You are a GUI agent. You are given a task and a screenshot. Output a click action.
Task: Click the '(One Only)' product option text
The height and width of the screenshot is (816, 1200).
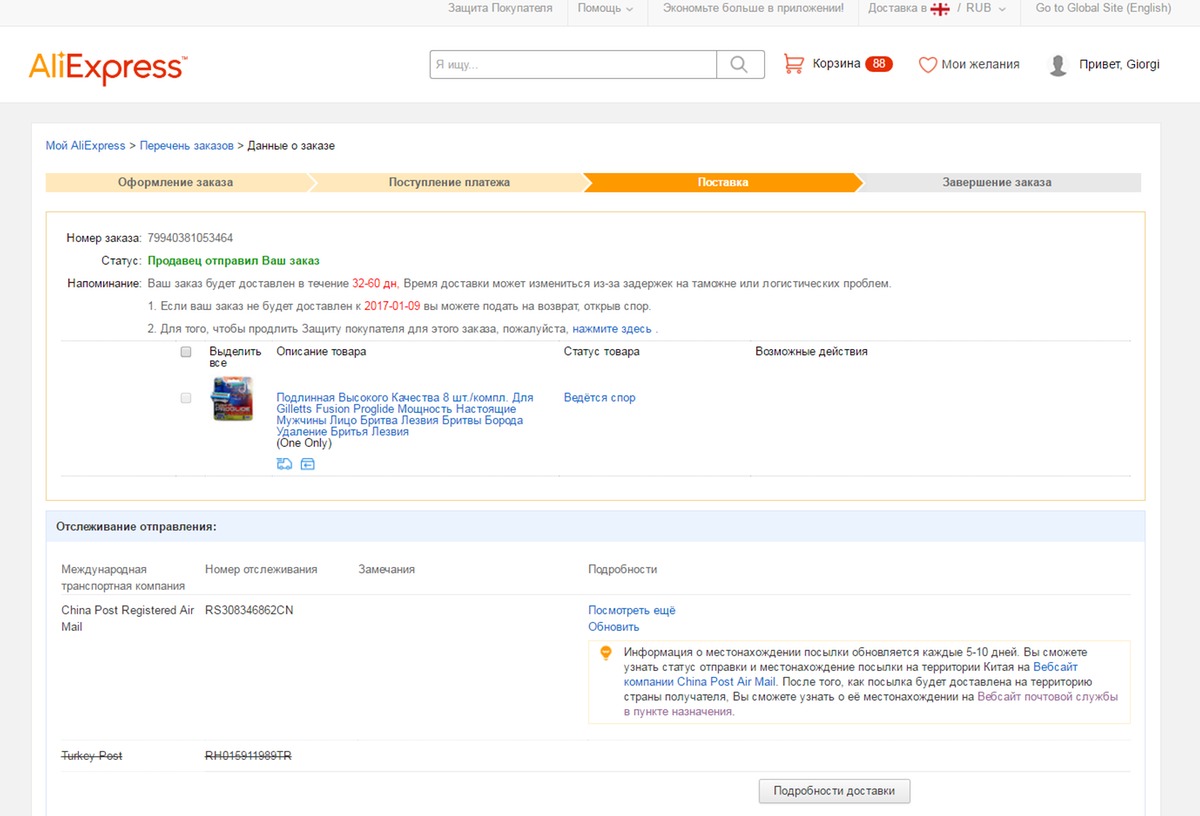[x=304, y=443]
